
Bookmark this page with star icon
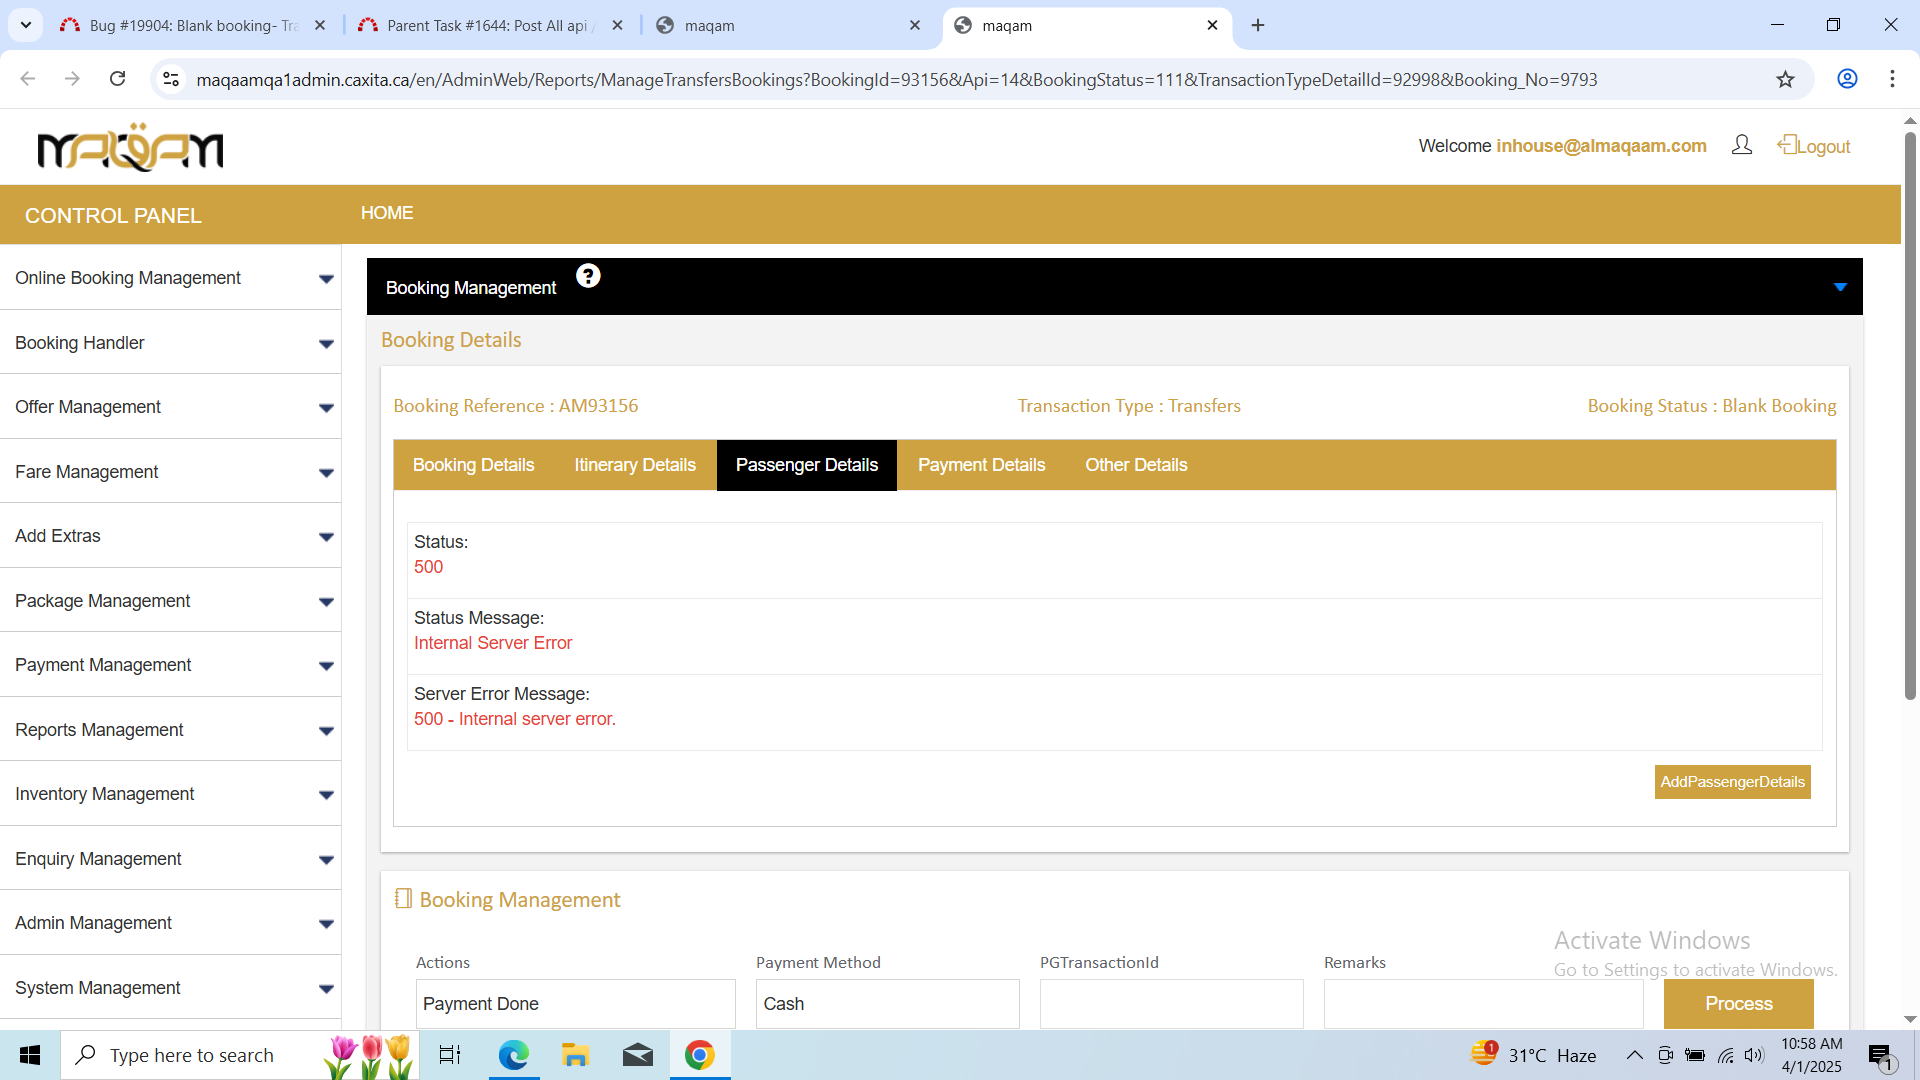1785,79
